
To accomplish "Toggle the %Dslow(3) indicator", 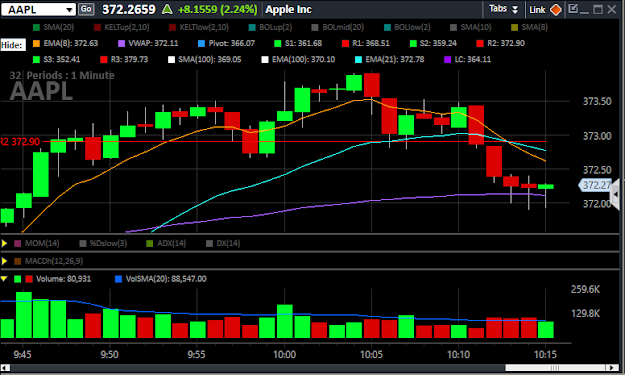I will click(103, 243).
